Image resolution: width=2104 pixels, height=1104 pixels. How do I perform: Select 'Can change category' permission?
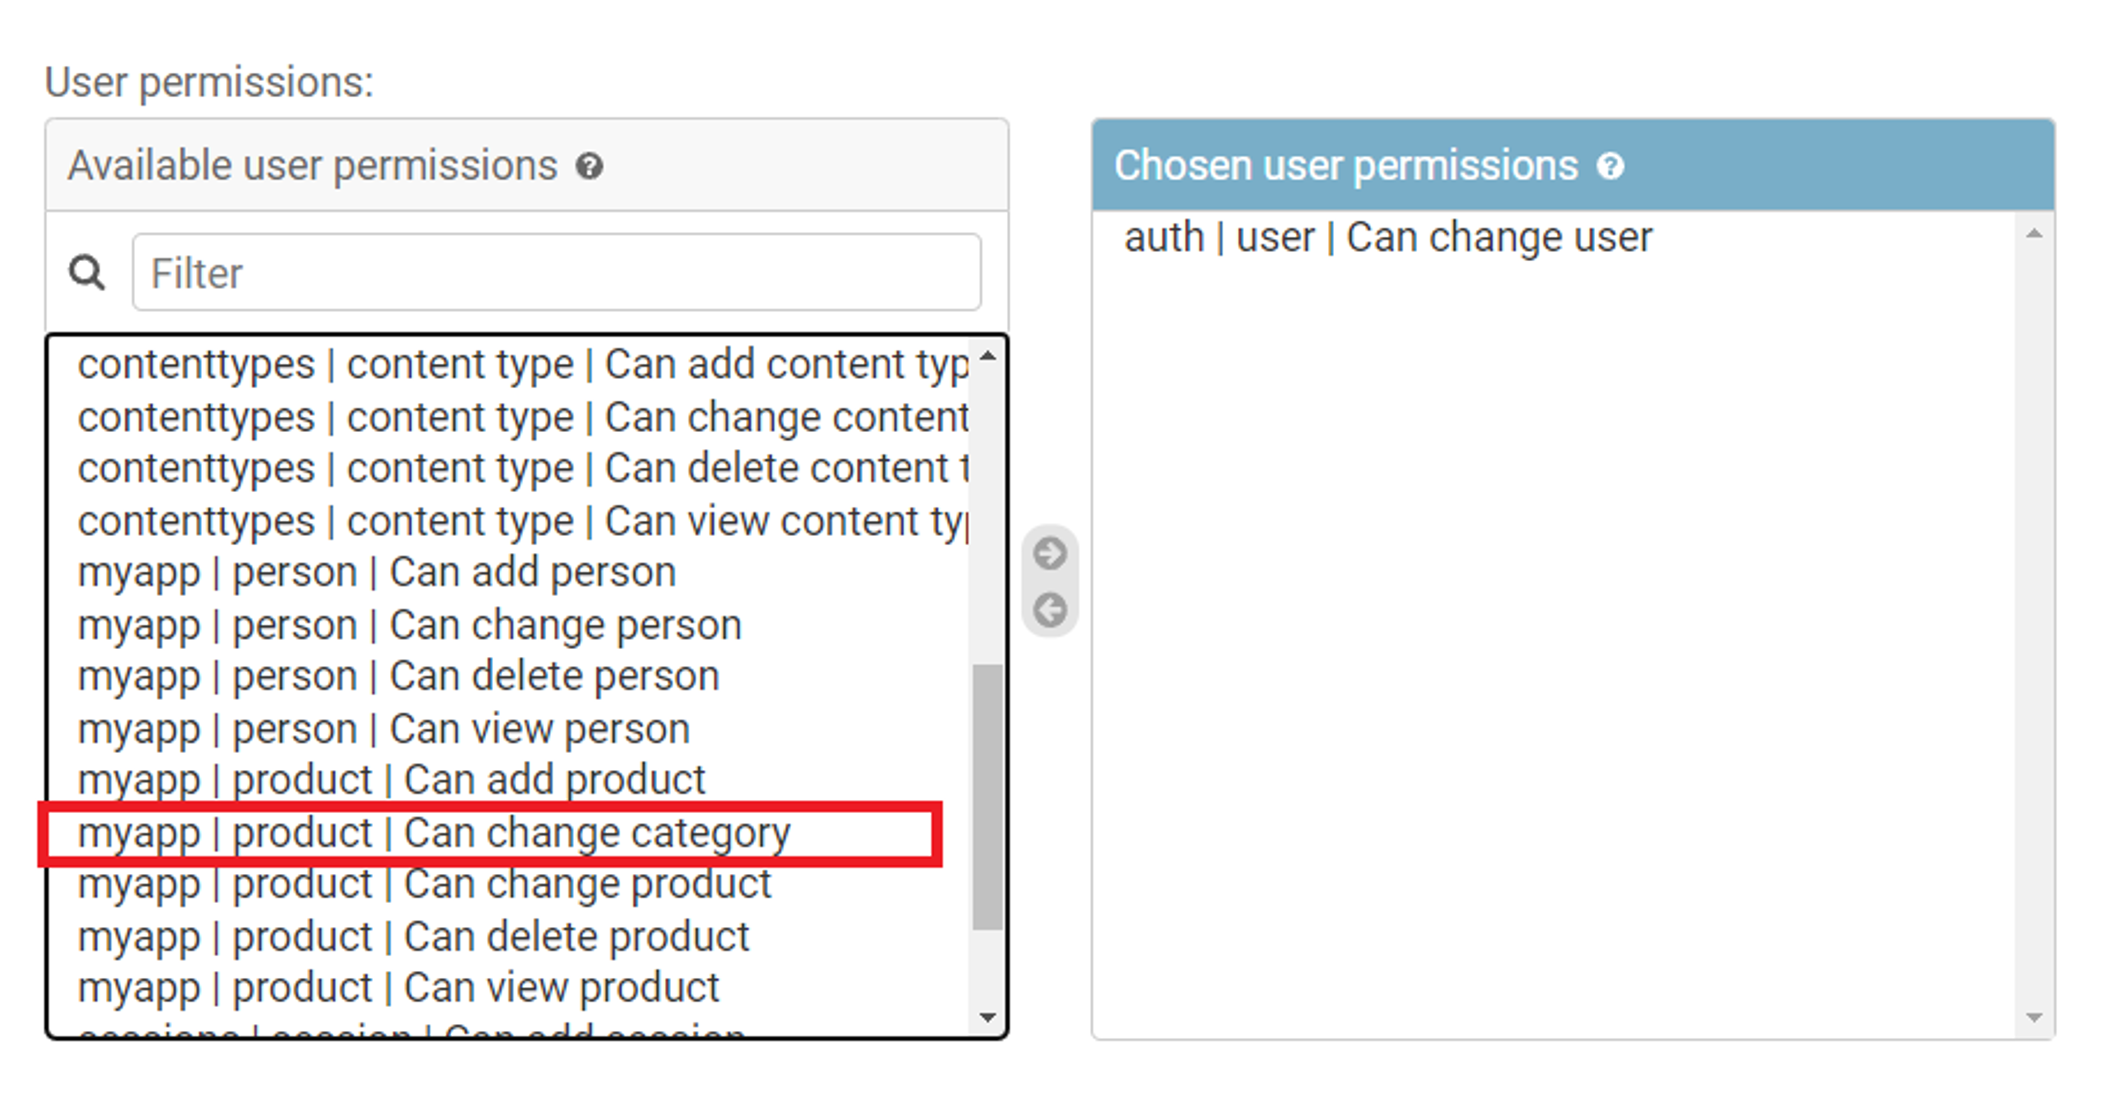(434, 833)
